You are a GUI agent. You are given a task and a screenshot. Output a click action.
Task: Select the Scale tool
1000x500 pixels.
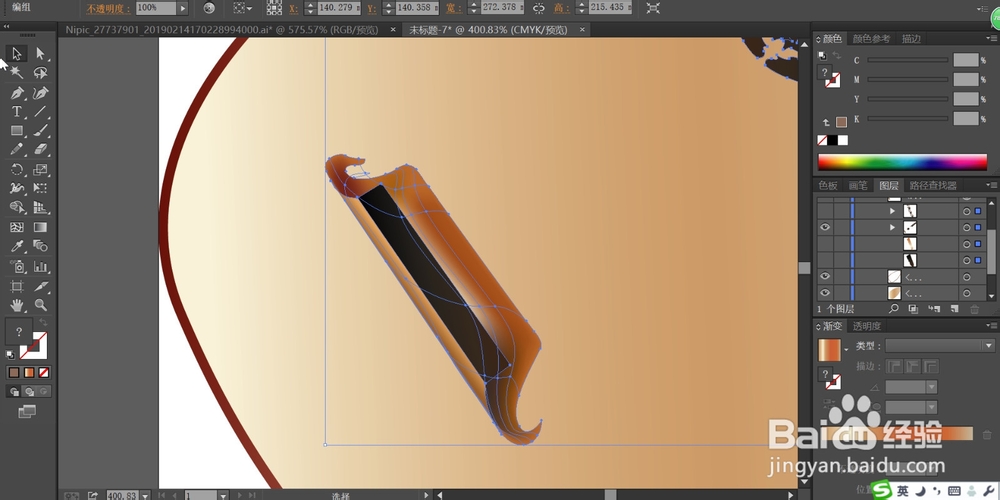(x=40, y=170)
